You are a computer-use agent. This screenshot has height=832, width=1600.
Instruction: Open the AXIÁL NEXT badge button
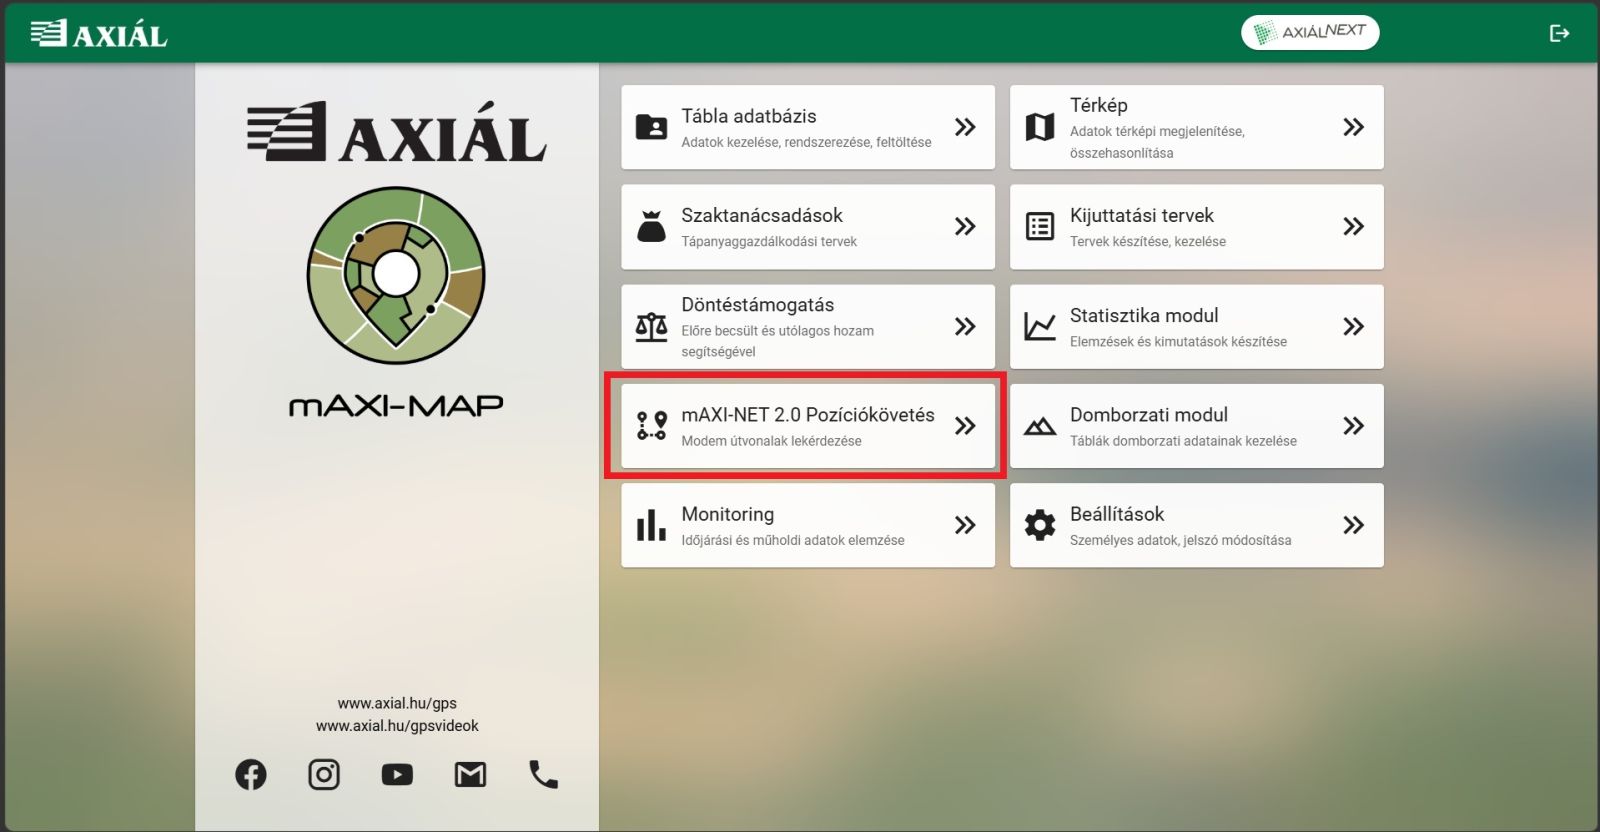coord(1310,32)
